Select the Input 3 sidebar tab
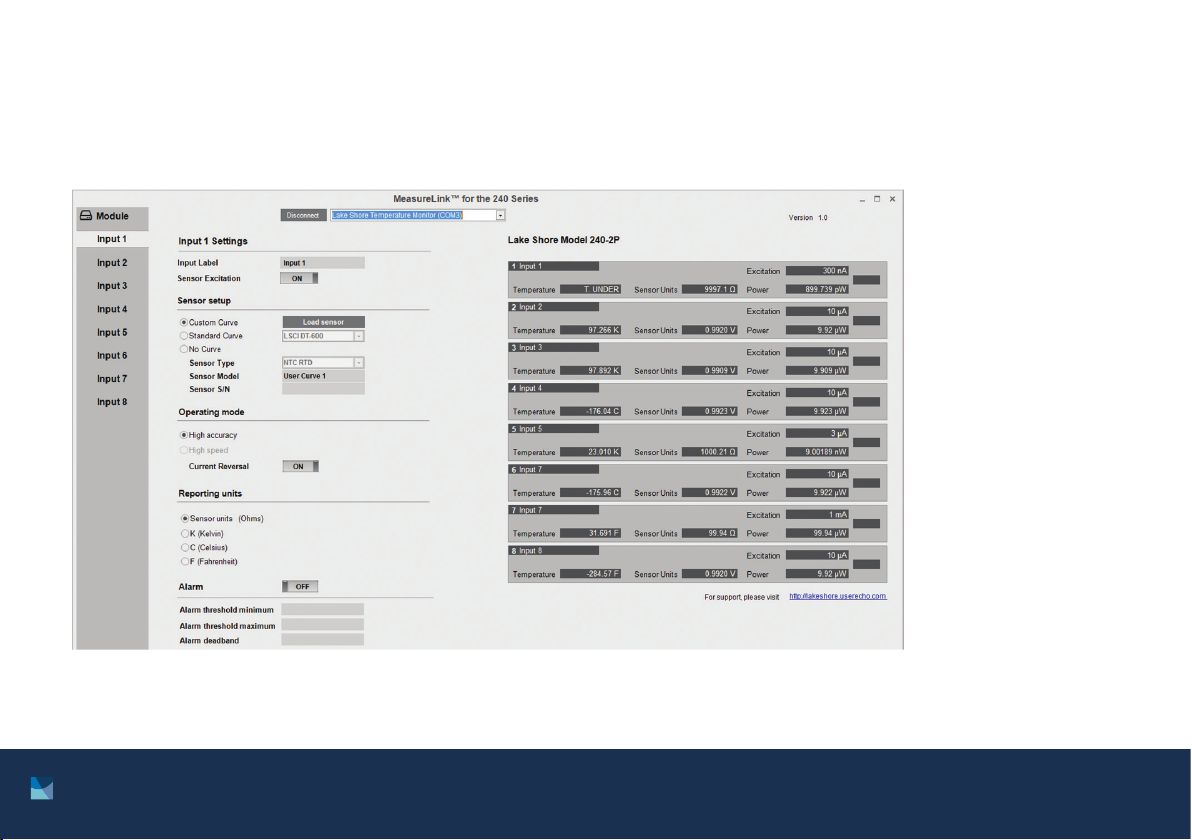 click(x=112, y=286)
